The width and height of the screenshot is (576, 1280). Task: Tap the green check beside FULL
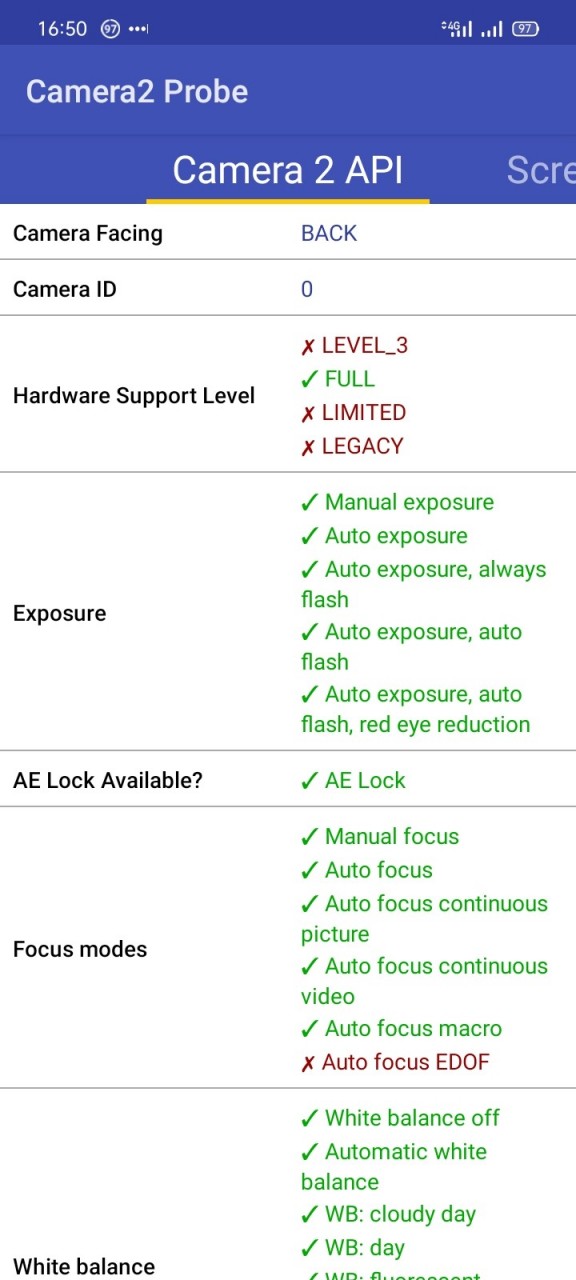coord(309,379)
